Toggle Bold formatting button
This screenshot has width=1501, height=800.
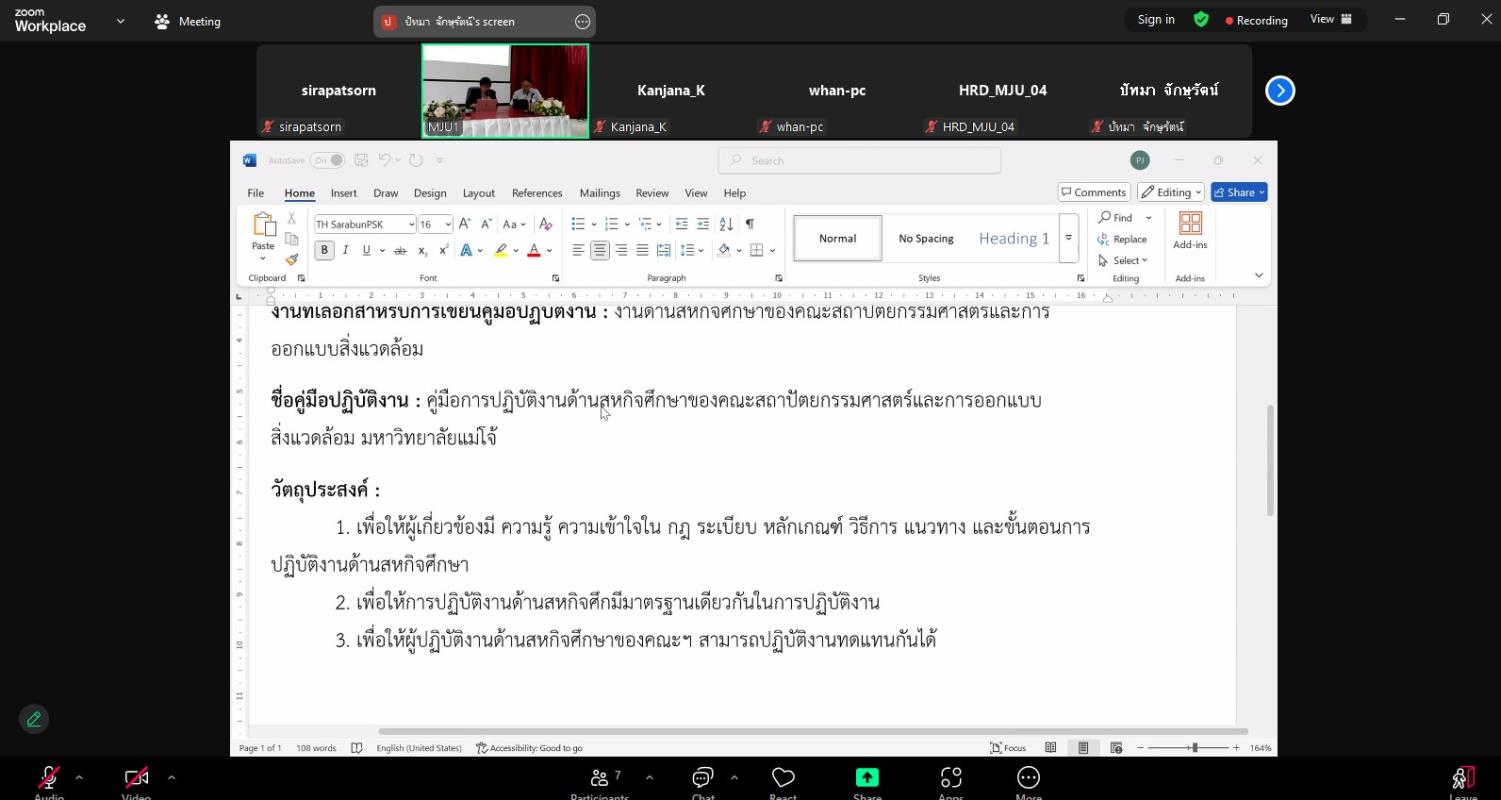tap(324, 250)
